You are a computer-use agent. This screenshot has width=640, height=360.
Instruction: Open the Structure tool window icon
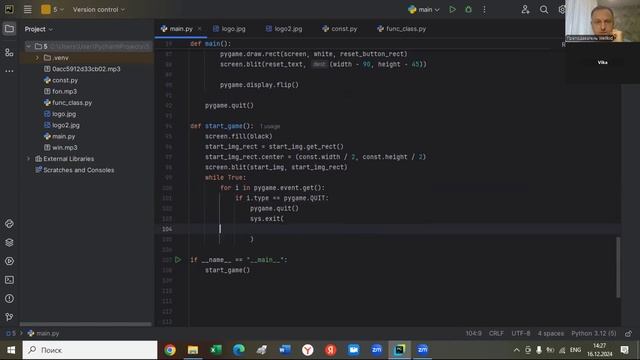click(x=9, y=52)
